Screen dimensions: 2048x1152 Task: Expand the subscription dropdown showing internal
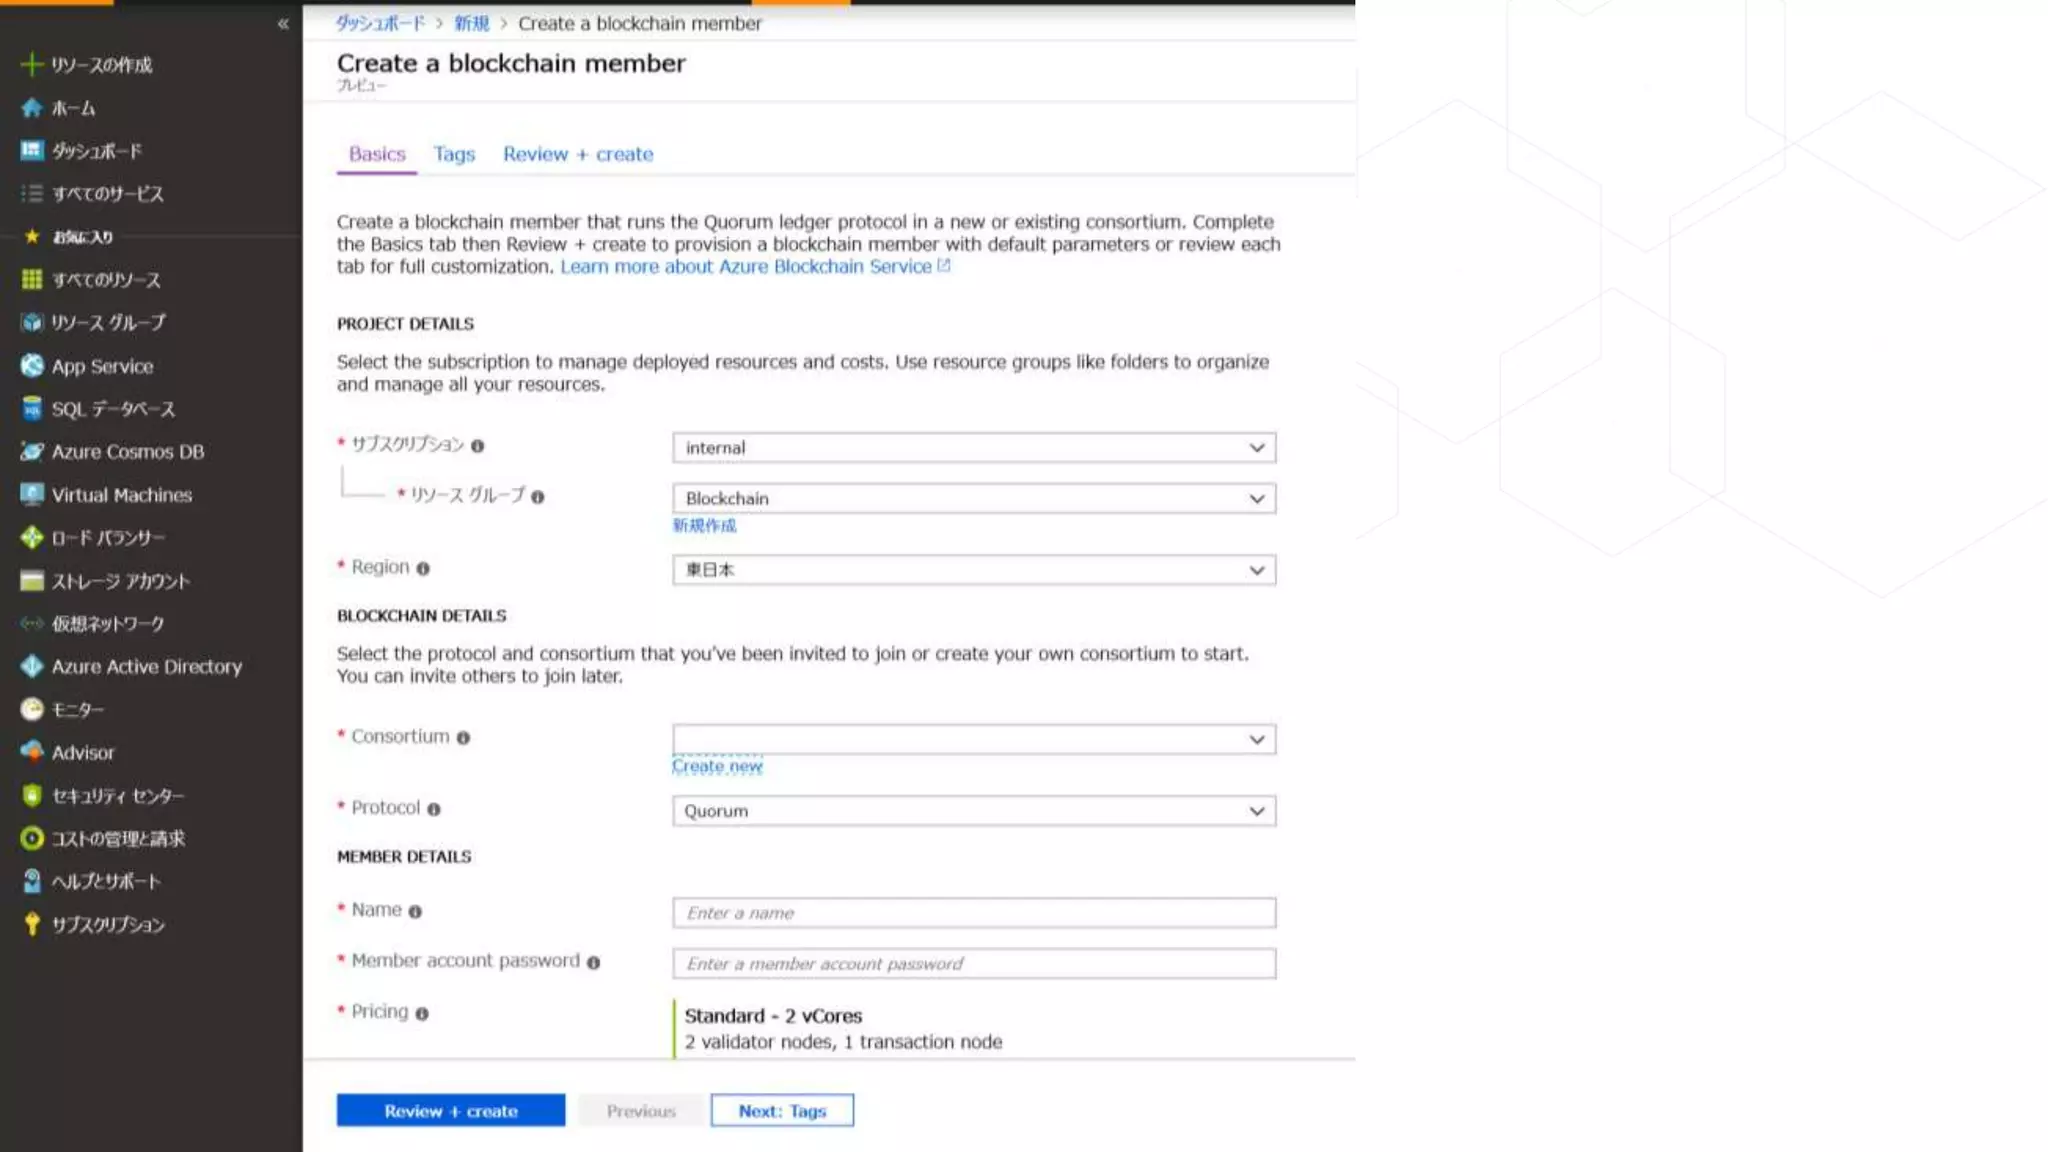973,448
